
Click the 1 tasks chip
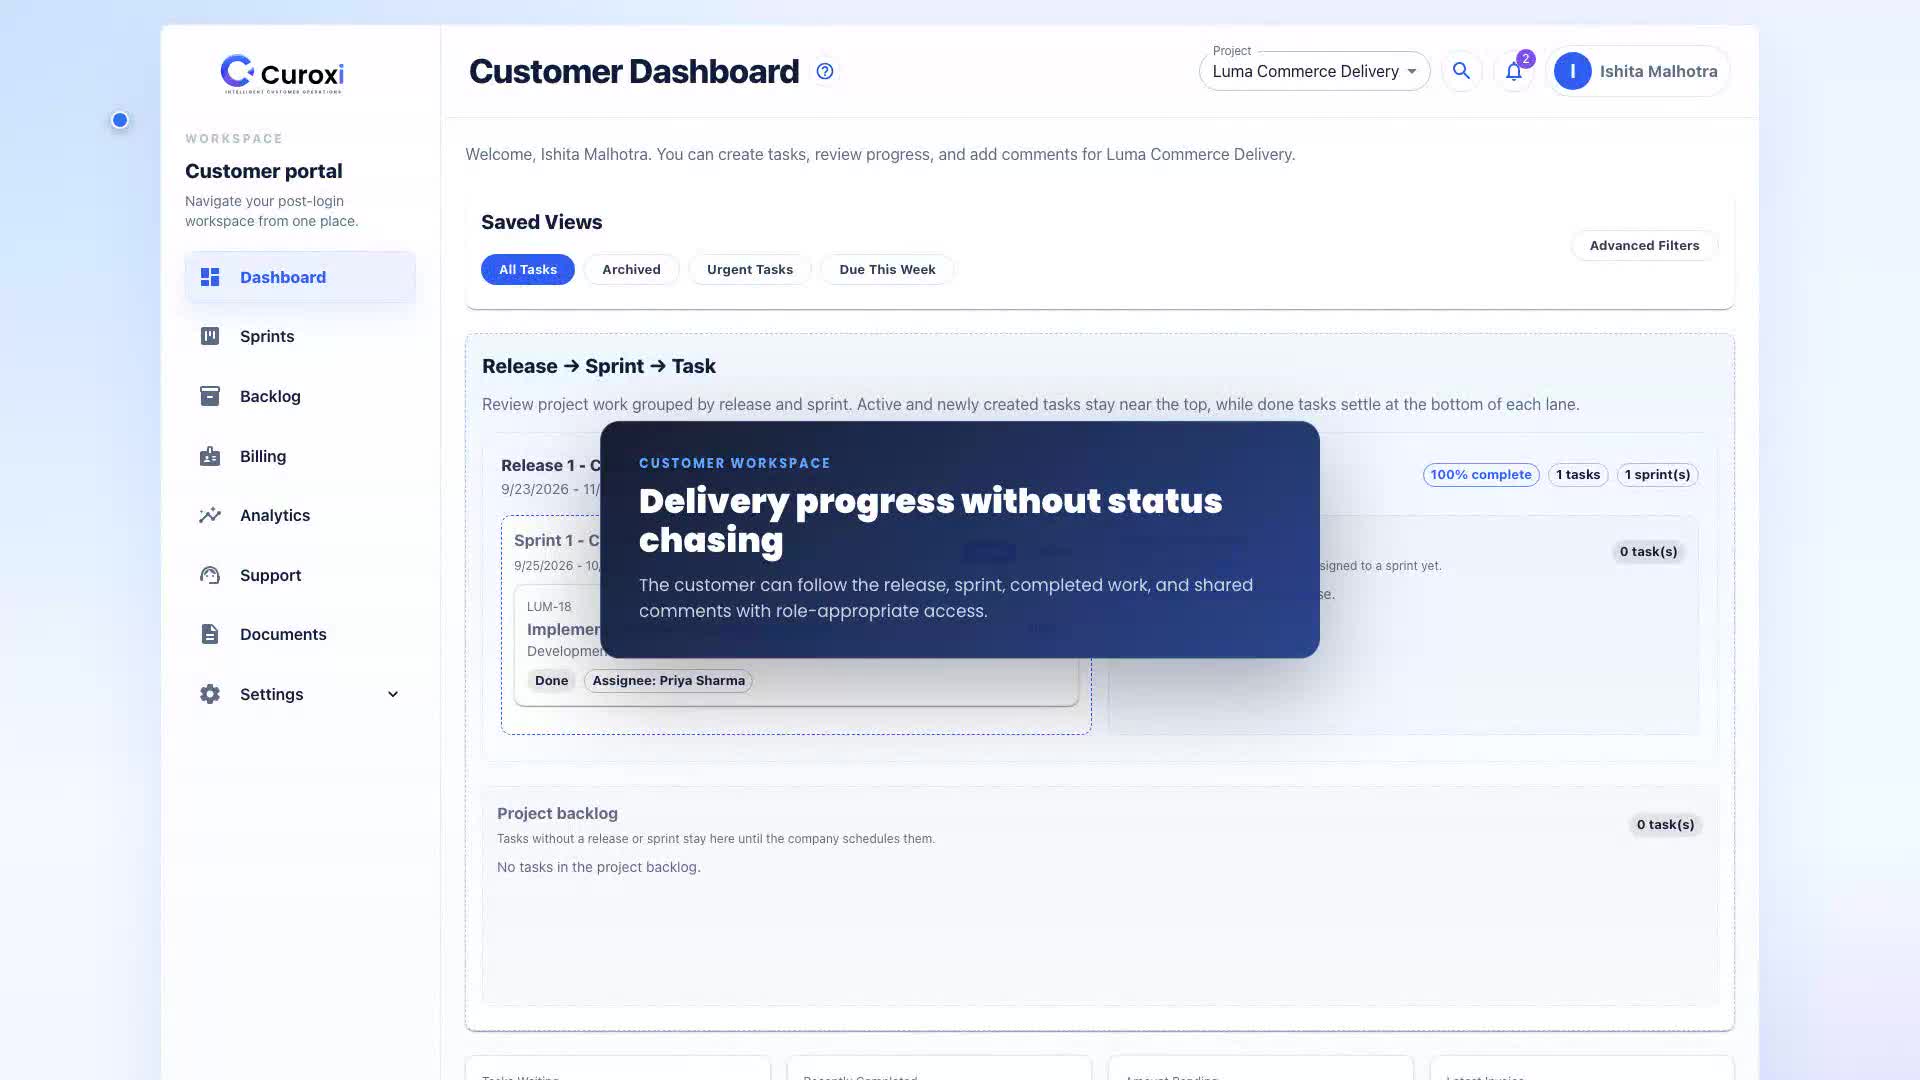pos(1578,474)
